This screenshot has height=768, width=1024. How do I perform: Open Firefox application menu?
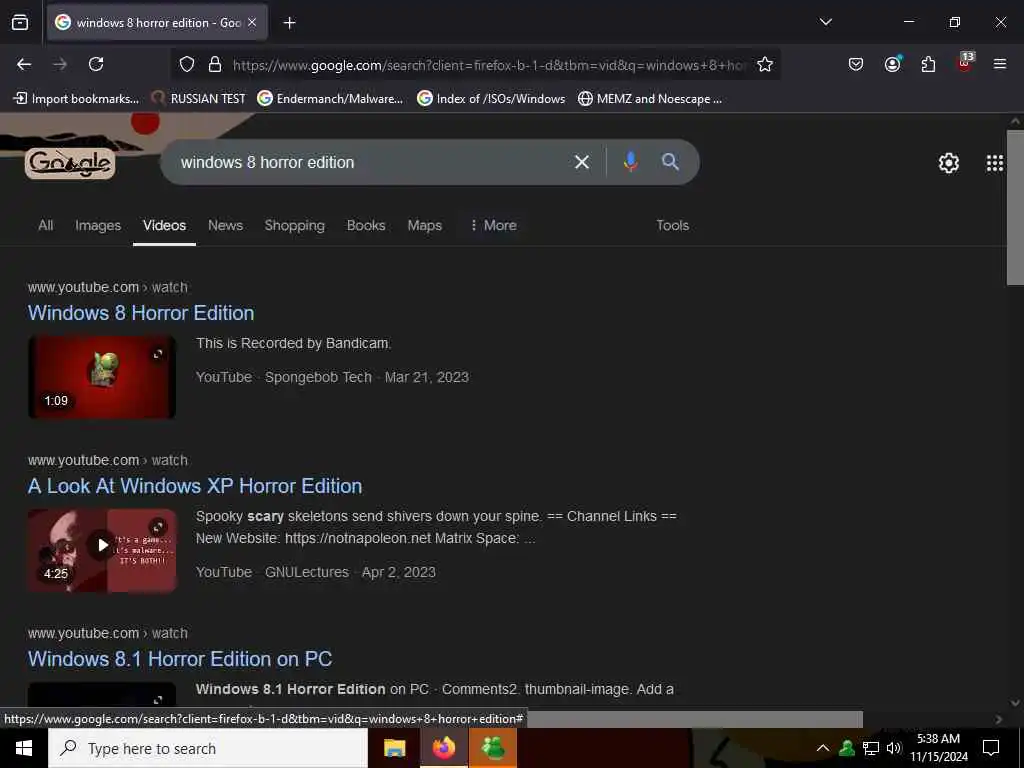pos(1000,64)
